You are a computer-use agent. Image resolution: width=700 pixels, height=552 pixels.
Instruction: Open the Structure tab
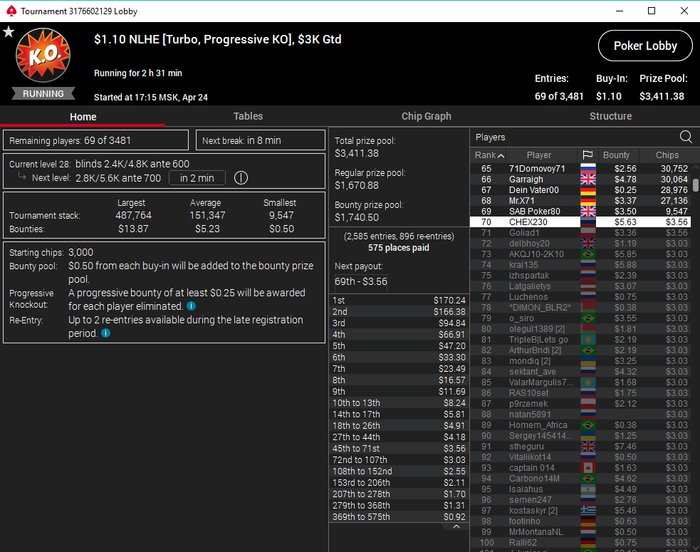point(610,116)
